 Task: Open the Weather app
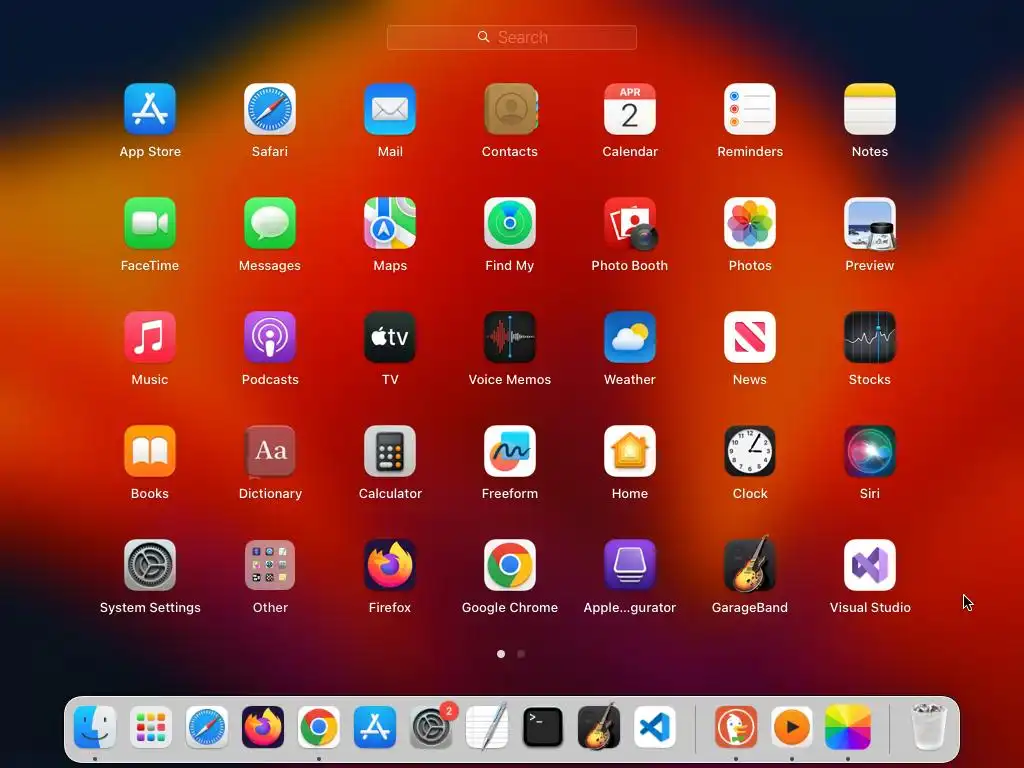[x=630, y=337]
